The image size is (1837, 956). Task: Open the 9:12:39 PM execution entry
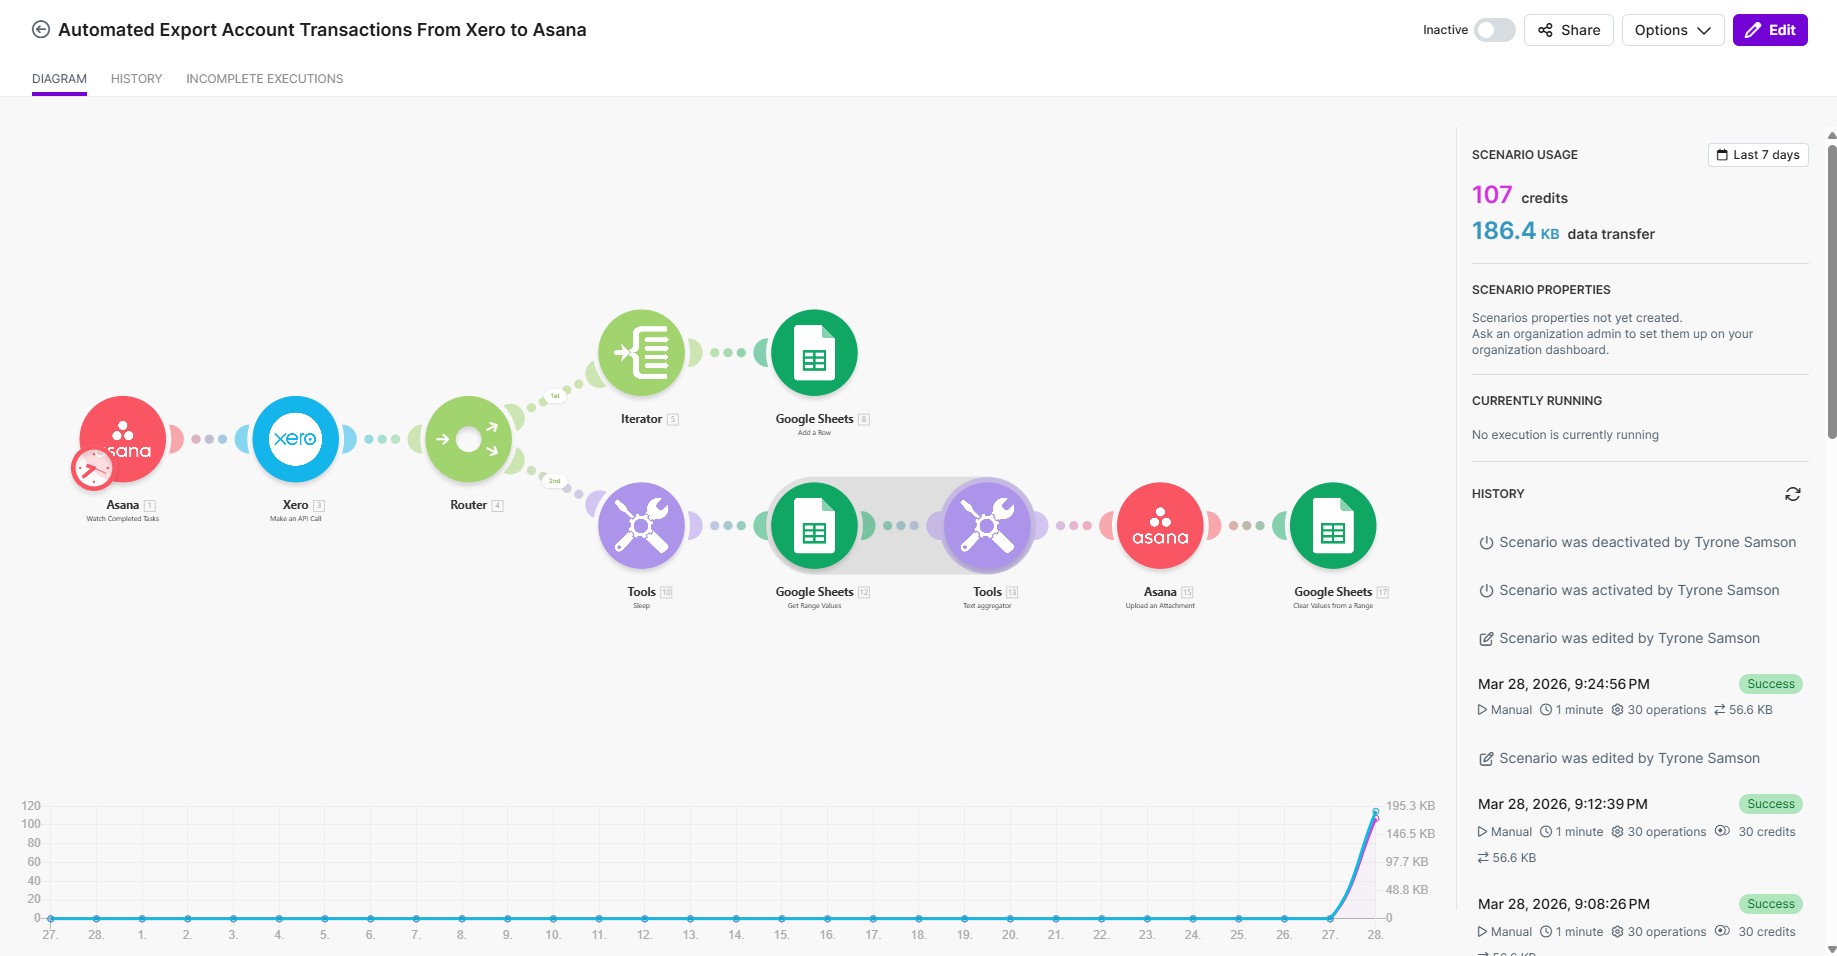tap(1640, 830)
